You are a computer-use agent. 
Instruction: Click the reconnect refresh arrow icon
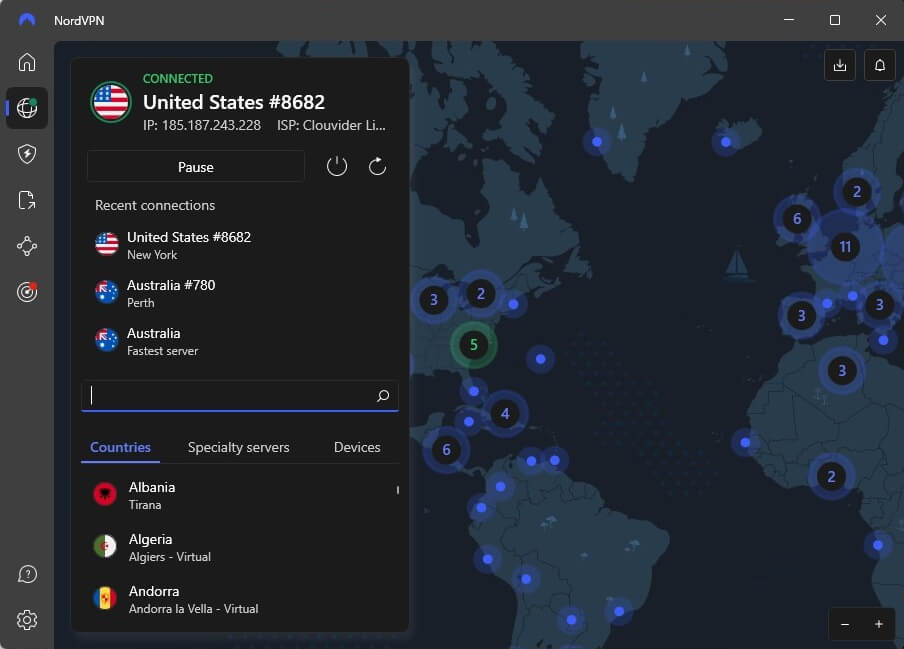pyautogui.click(x=377, y=167)
